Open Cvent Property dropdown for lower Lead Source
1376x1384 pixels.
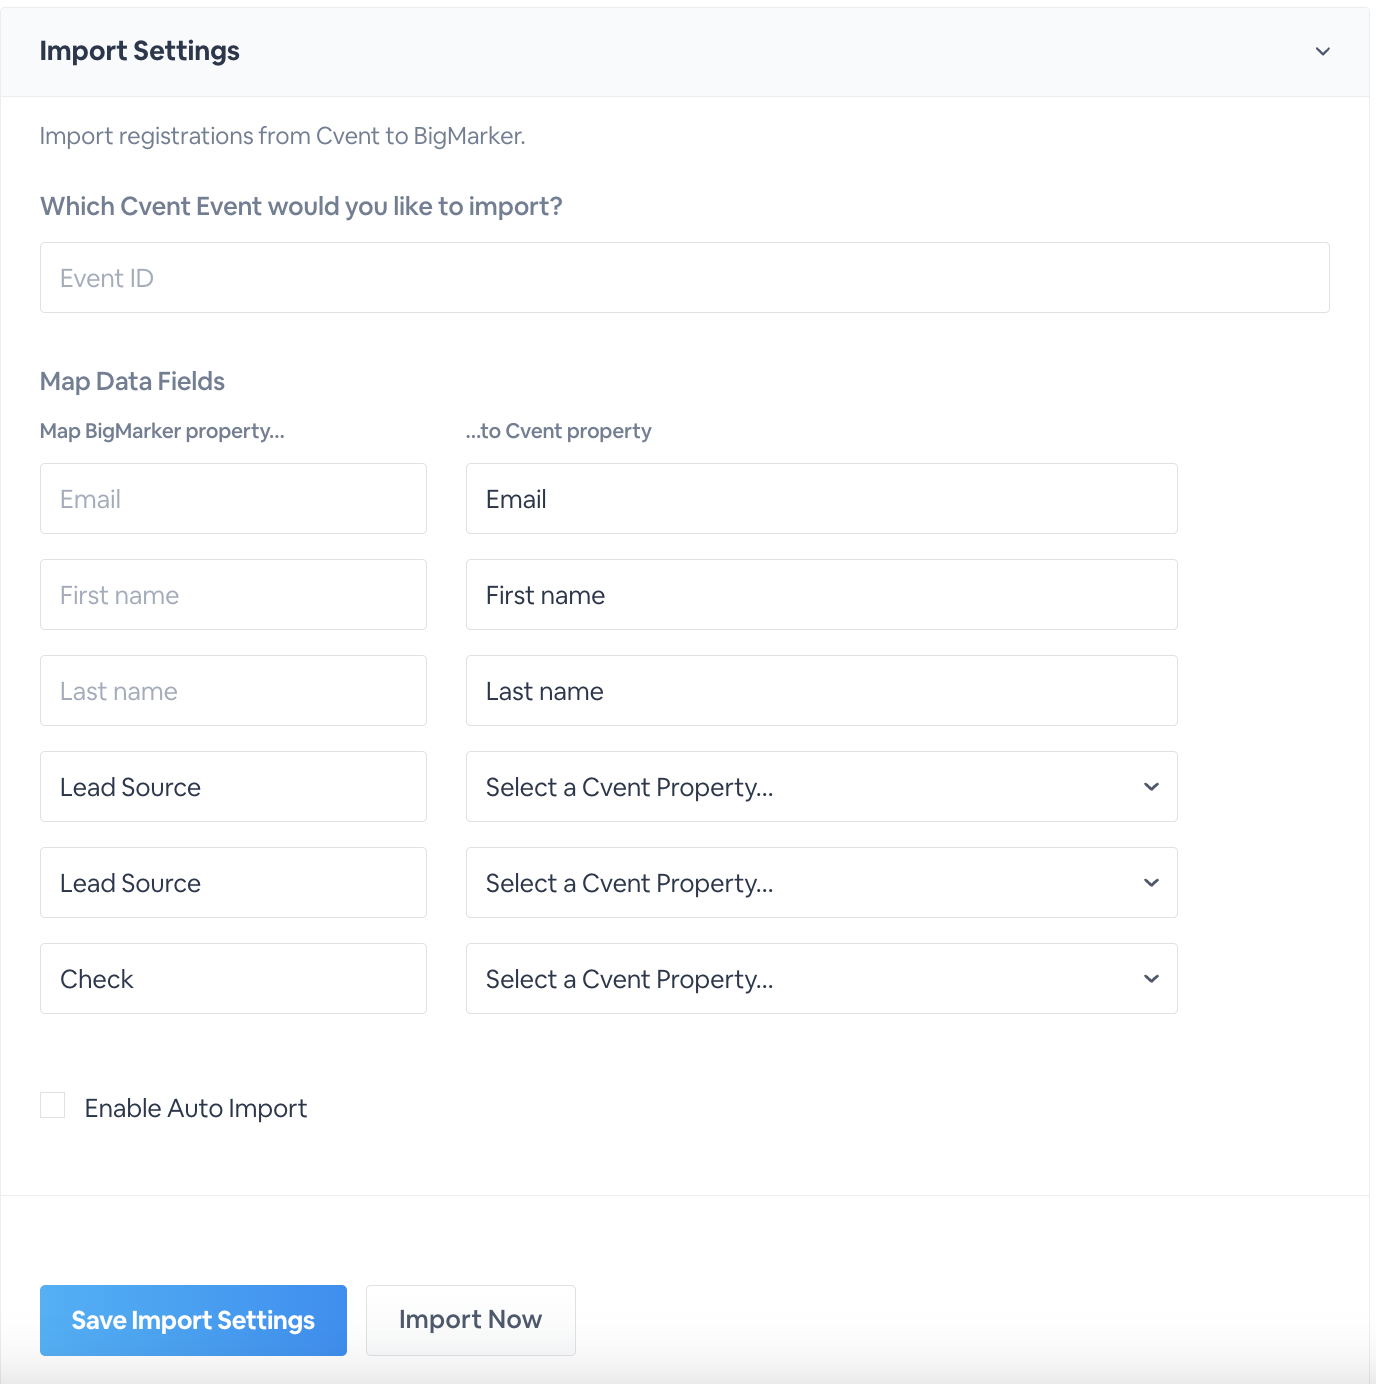[821, 883]
